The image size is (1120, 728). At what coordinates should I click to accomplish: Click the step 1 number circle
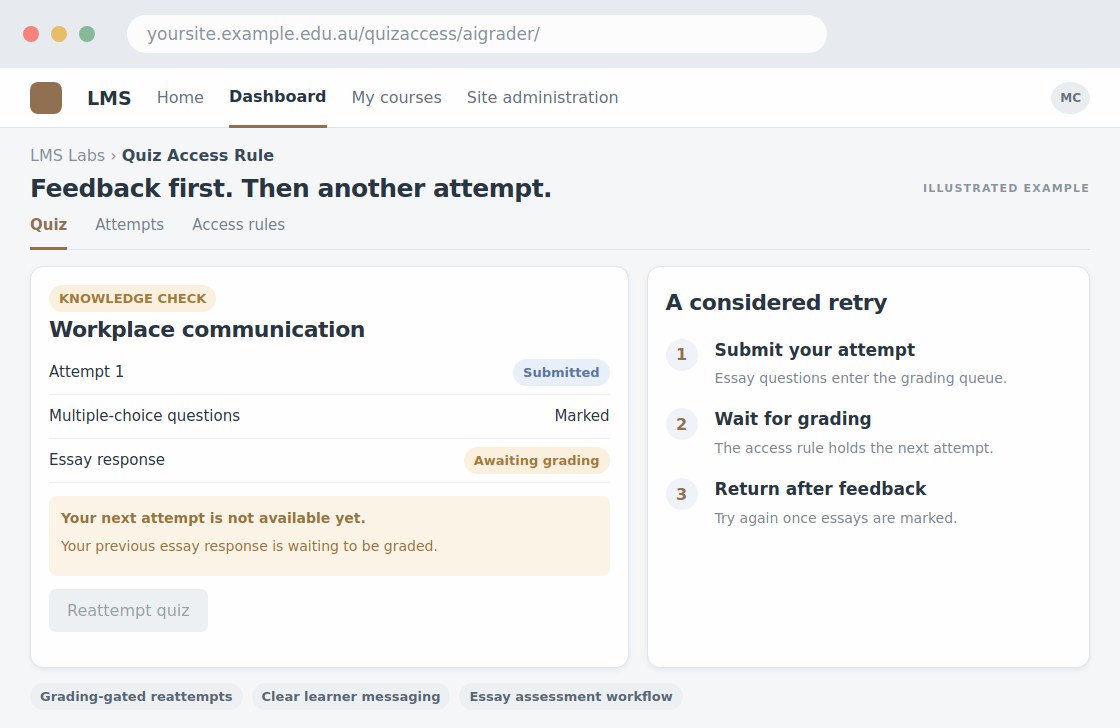(681, 354)
